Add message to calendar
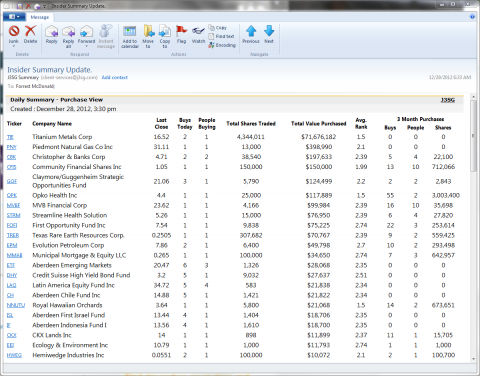Image resolution: width=480 pixels, height=376 pixels. [130, 36]
